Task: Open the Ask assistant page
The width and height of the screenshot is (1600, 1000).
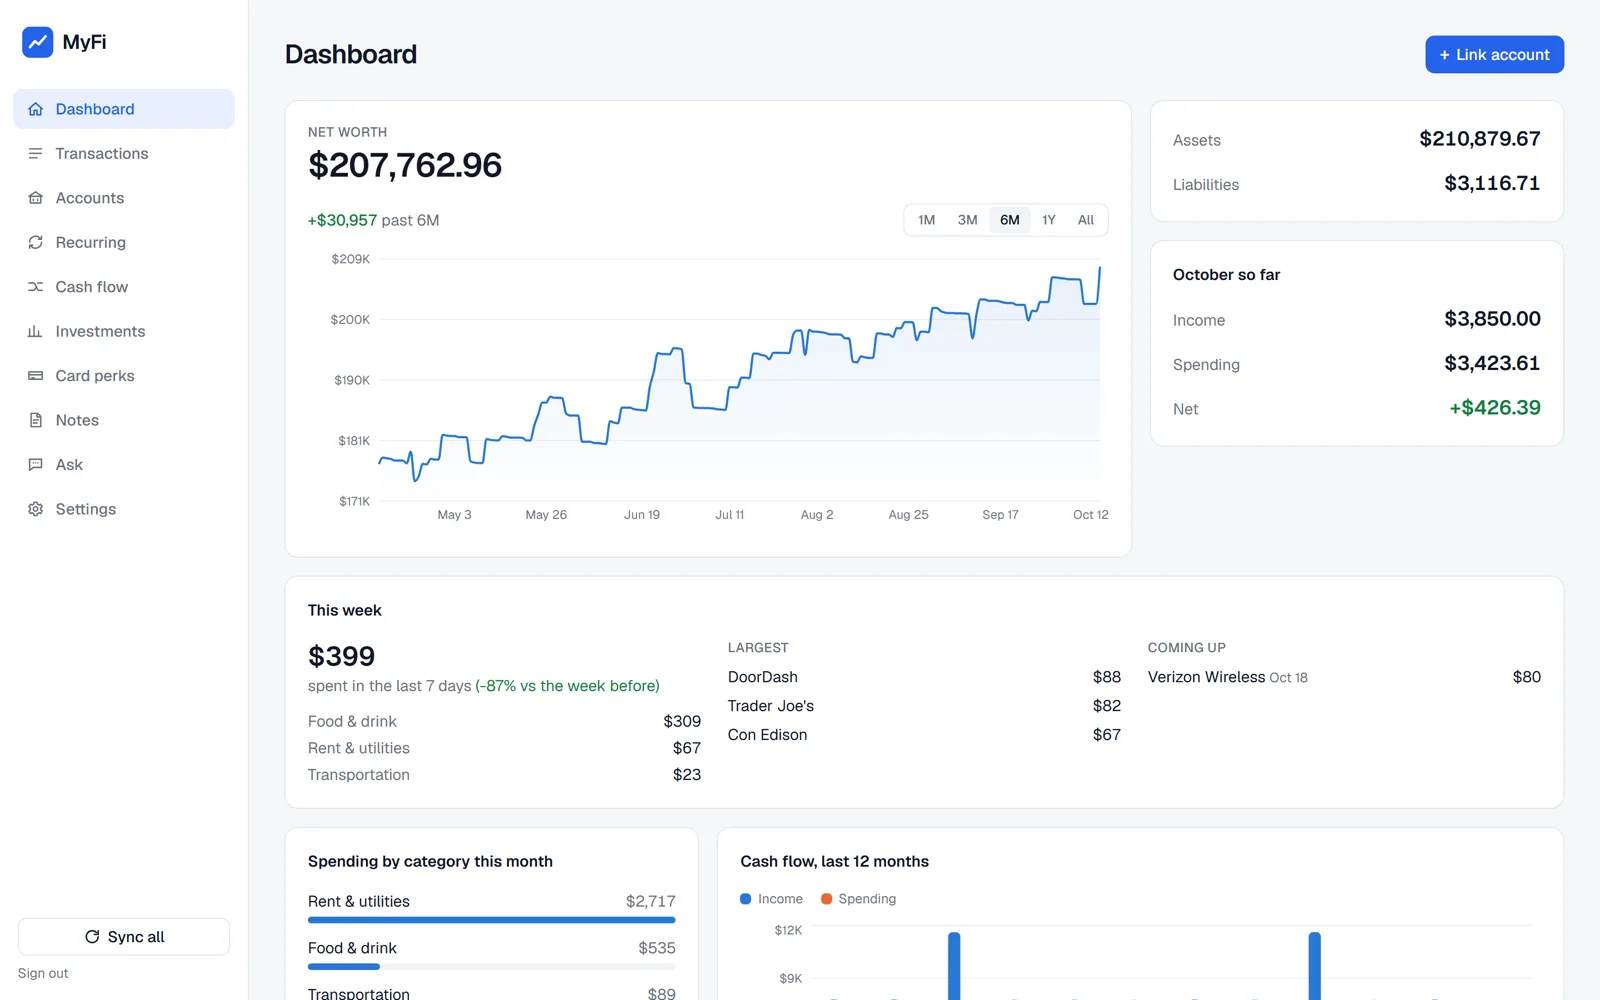Action: pos(124,465)
